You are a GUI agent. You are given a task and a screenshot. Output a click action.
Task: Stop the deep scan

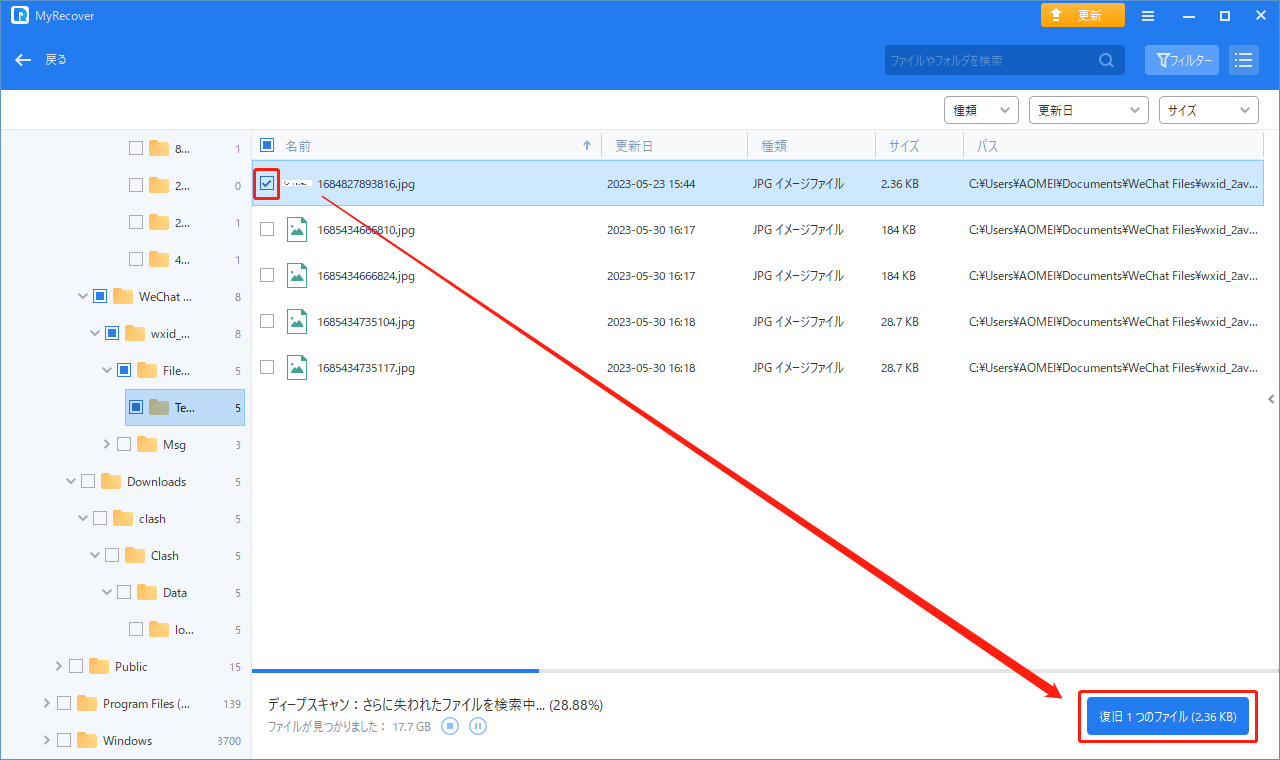pyautogui.click(x=450, y=726)
